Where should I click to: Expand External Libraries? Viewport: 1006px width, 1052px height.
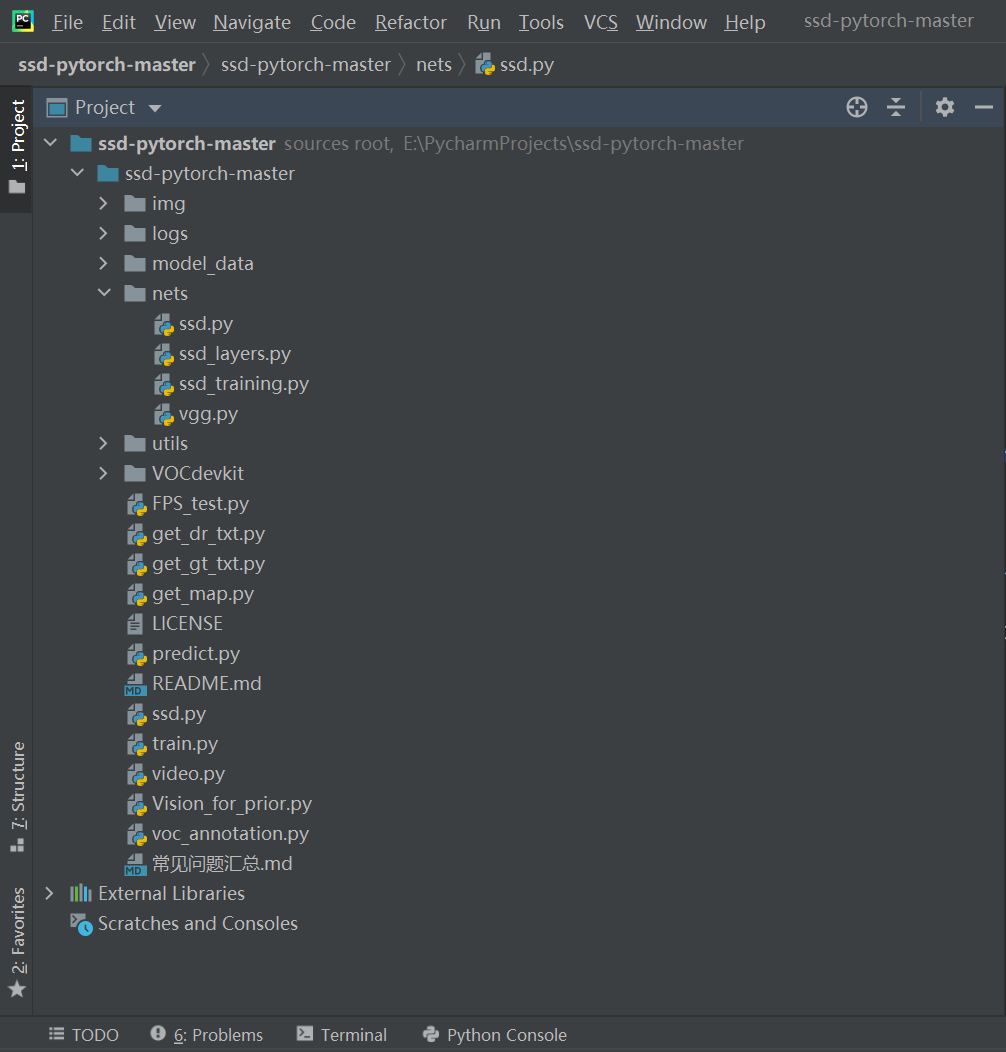pyautogui.click(x=49, y=893)
